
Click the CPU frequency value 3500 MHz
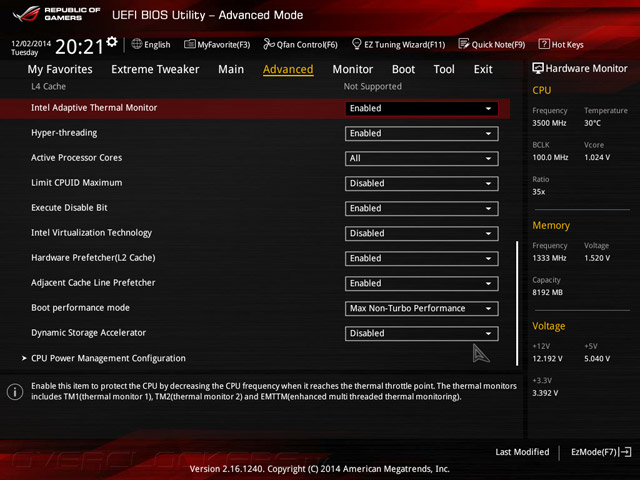[x=549, y=123]
